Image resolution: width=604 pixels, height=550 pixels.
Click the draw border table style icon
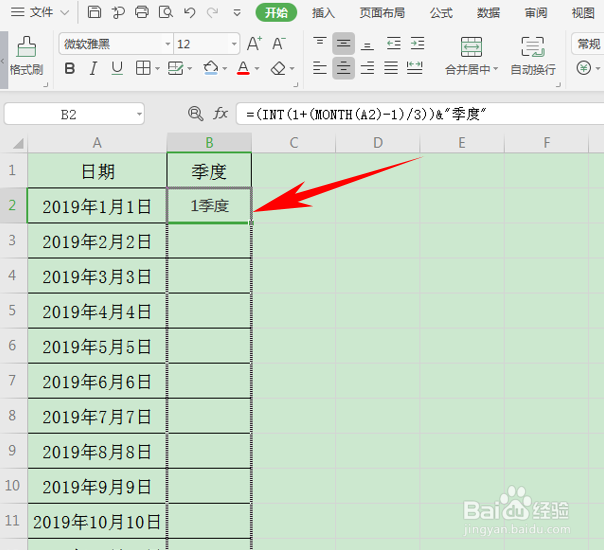click(x=175, y=69)
